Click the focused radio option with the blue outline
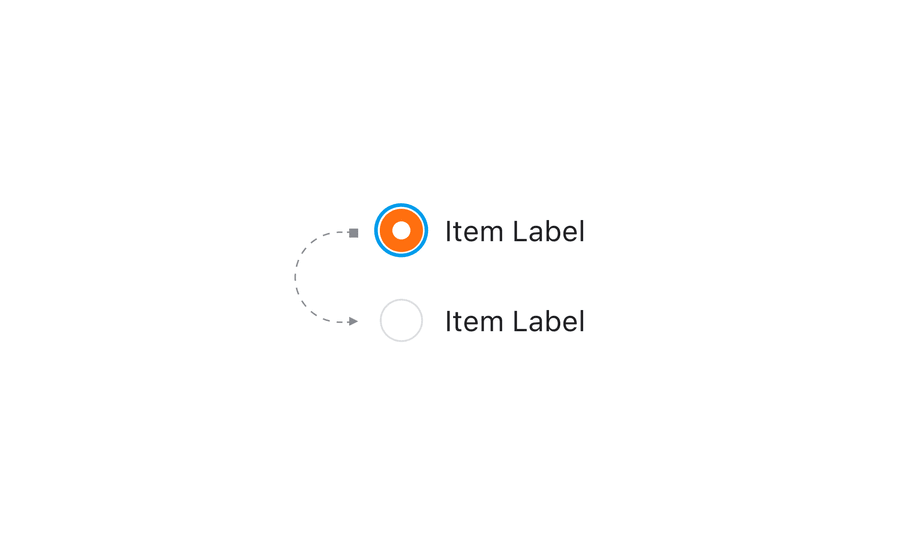900x540 pixels. coord(401,231)
